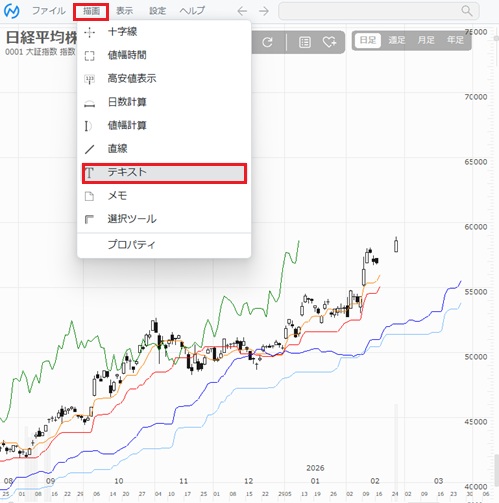Select メモ menu entry

[x=164, y=196]
